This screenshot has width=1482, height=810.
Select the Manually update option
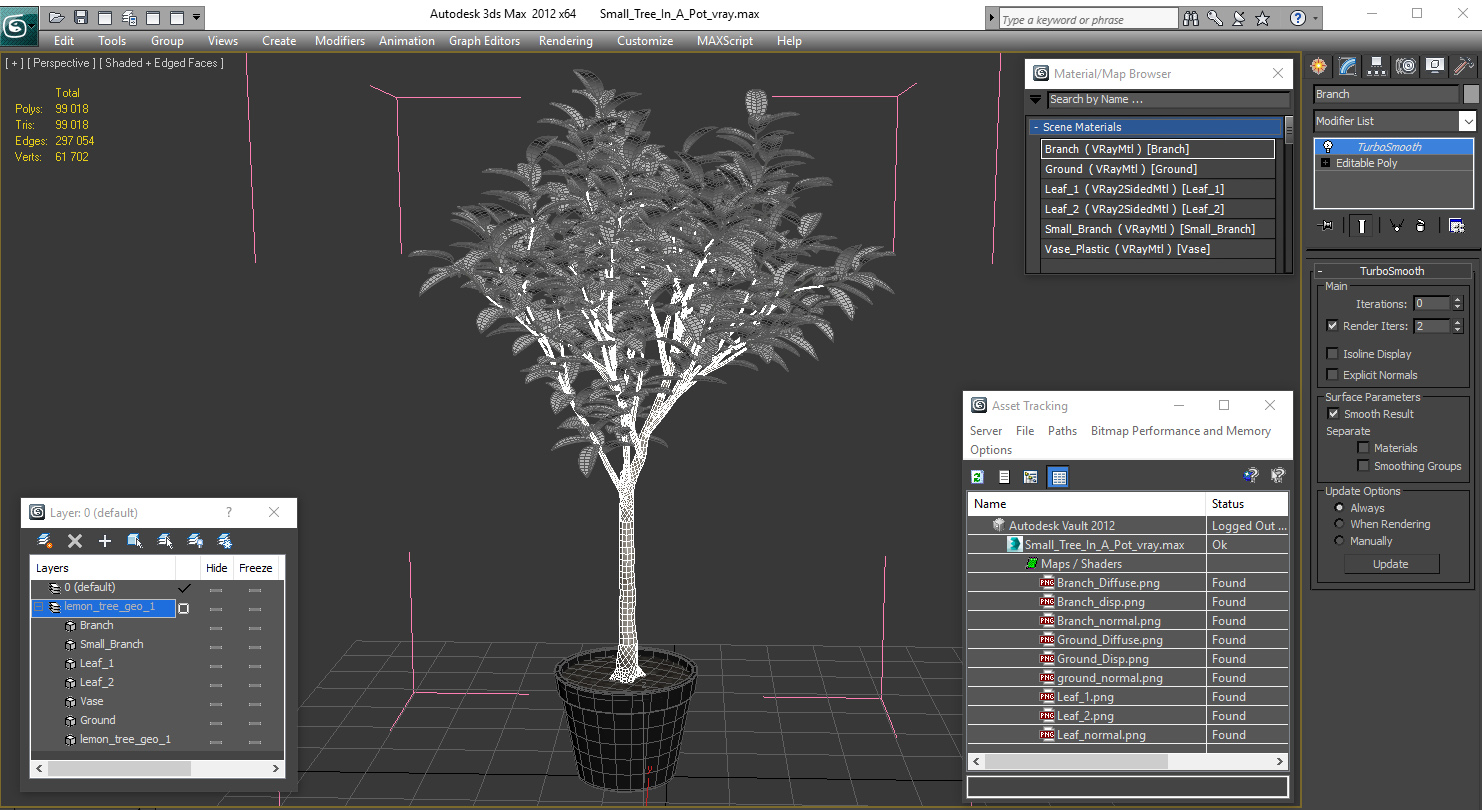(1340, 541)
